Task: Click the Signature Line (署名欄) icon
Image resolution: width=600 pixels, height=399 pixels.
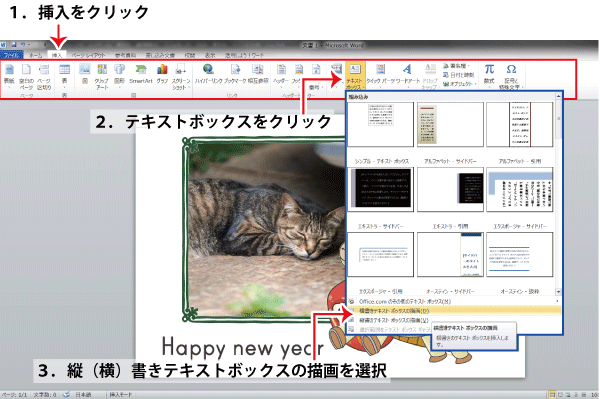Action: (446, 66)
